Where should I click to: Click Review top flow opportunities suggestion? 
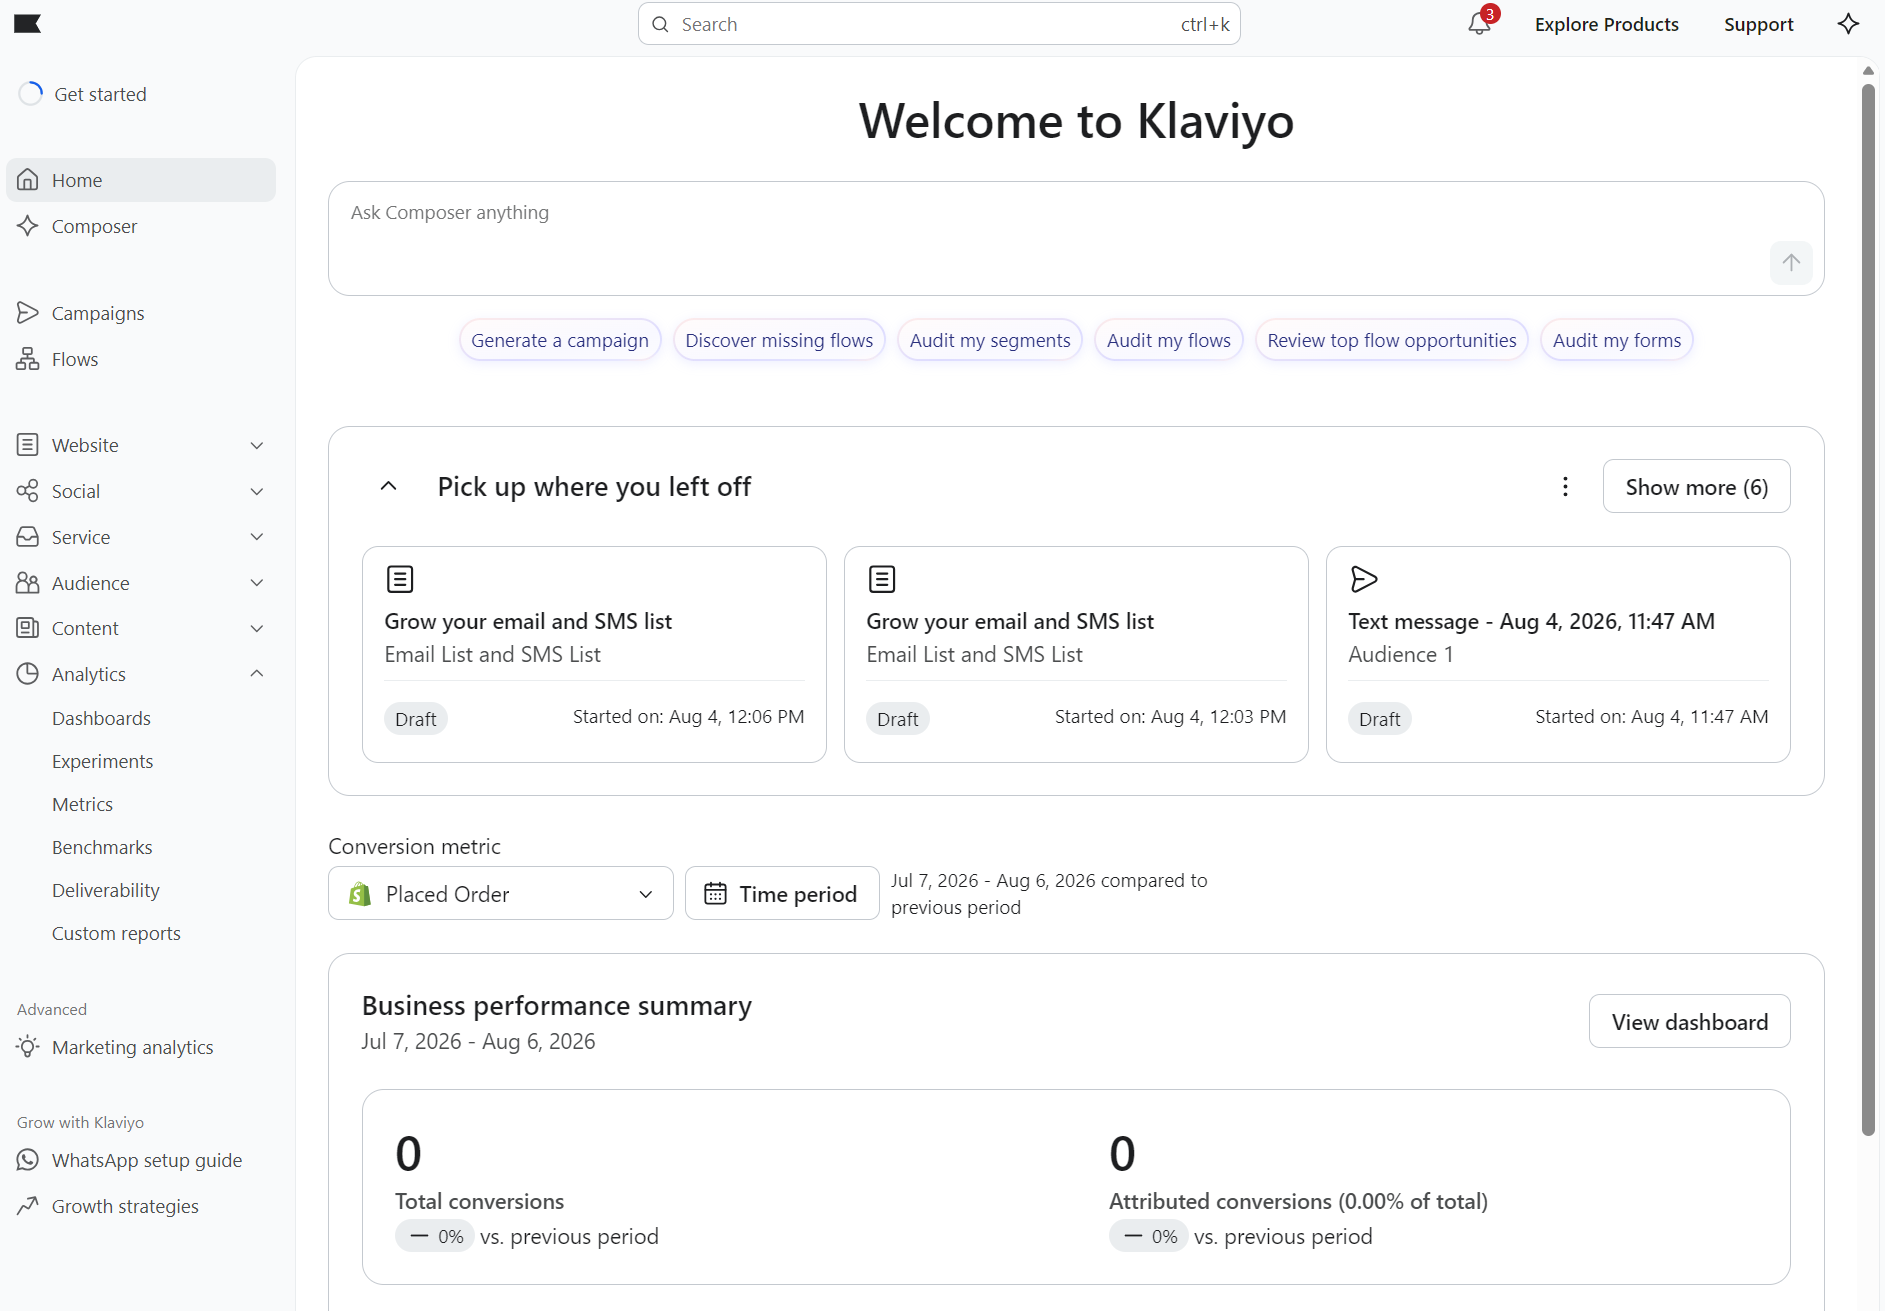[x=1392, y=340]
